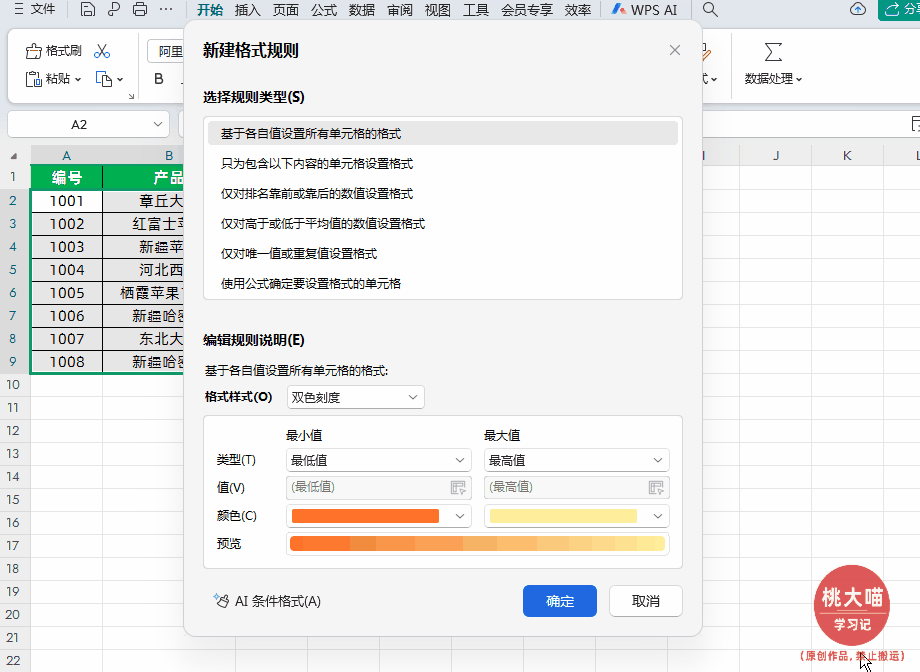
Task: Select cell containing 1008
Action: 67,362
